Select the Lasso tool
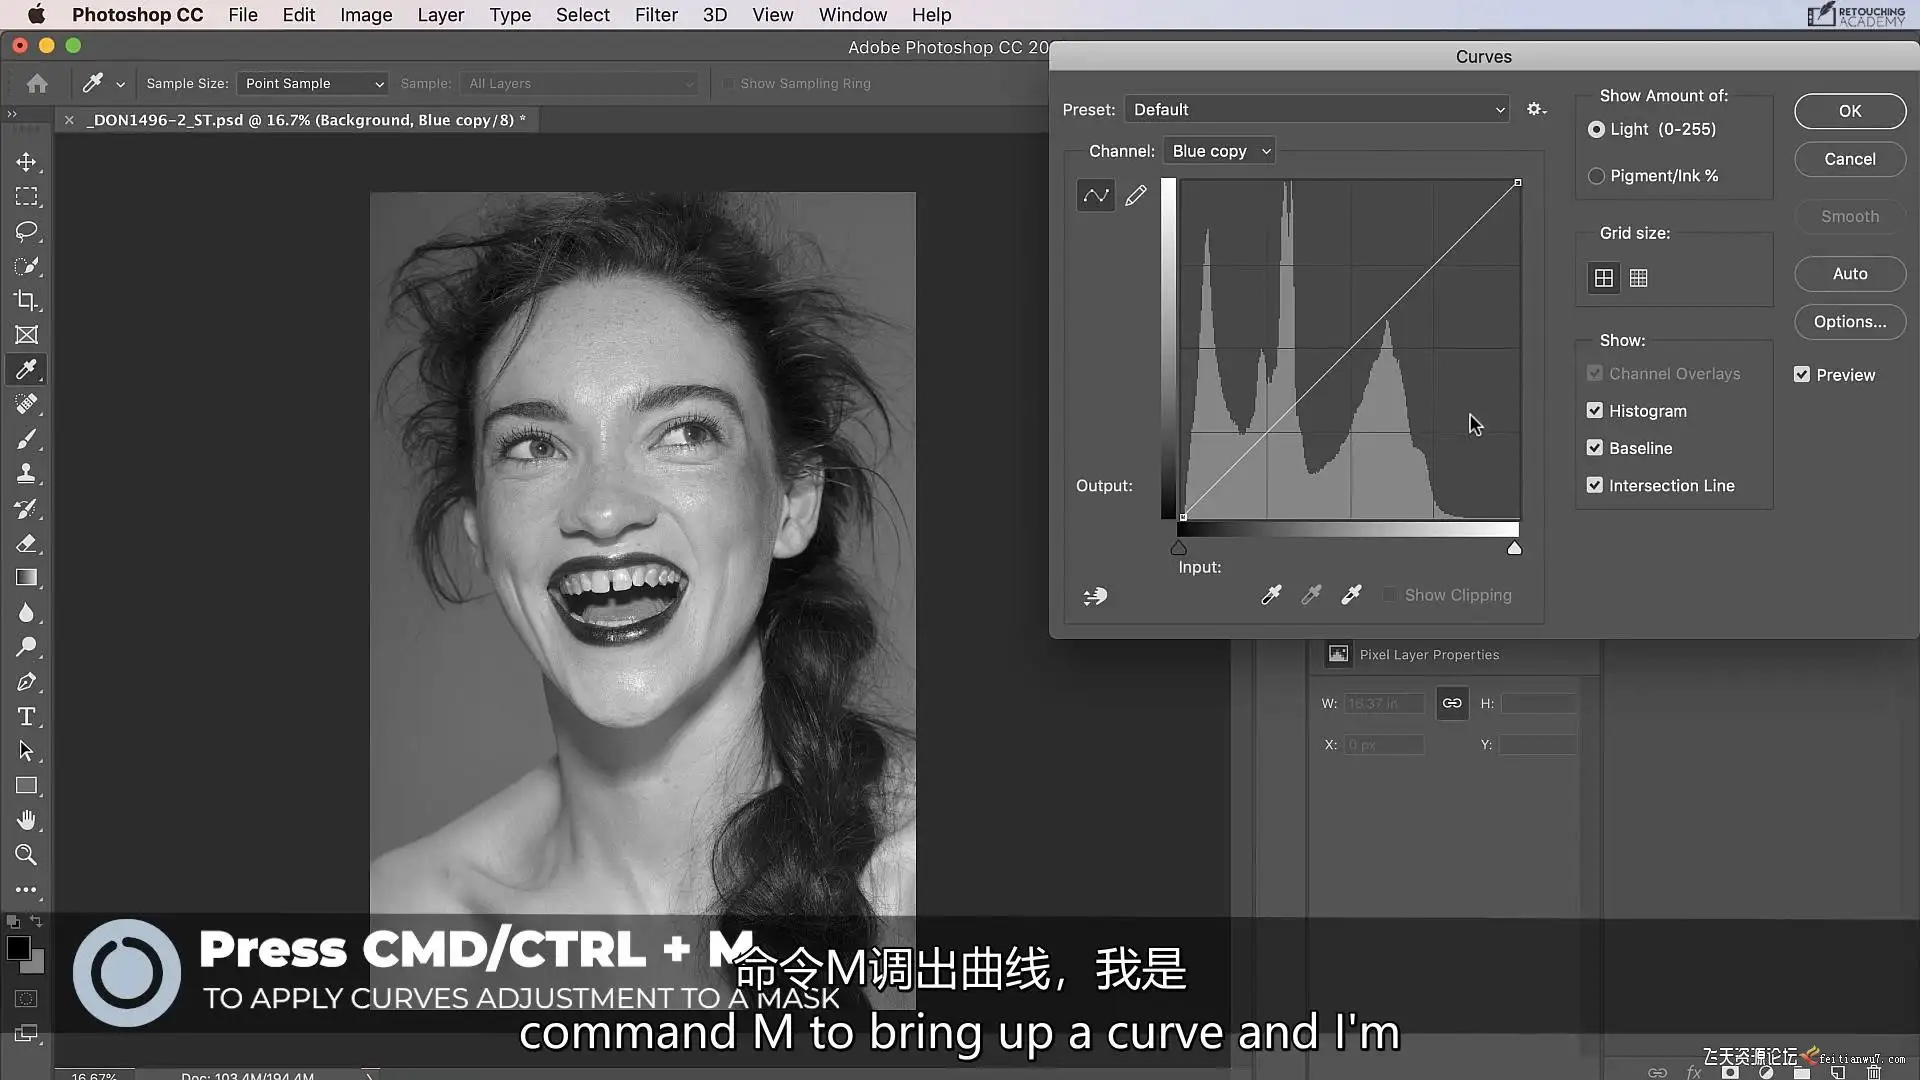Viewport: 1920px width, 1080px height. click(x=27, y=231)
